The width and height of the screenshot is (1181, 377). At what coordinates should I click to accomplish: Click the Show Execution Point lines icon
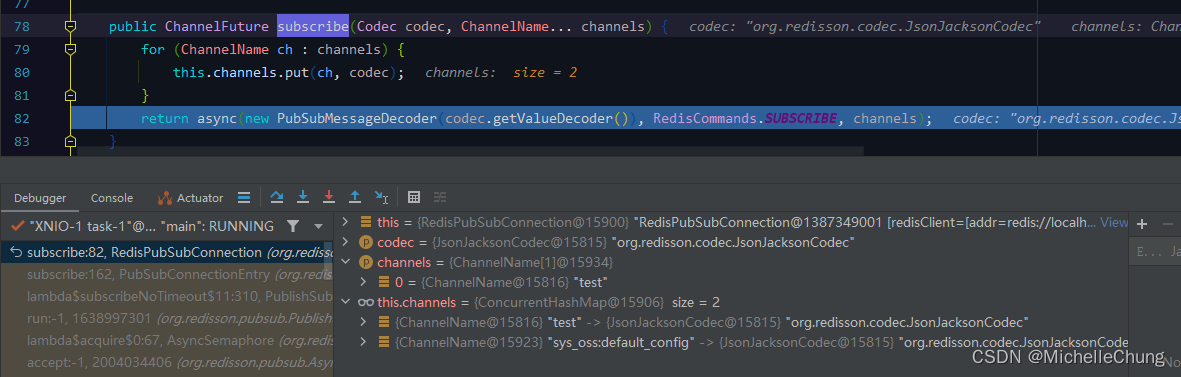tap(244, 197)
